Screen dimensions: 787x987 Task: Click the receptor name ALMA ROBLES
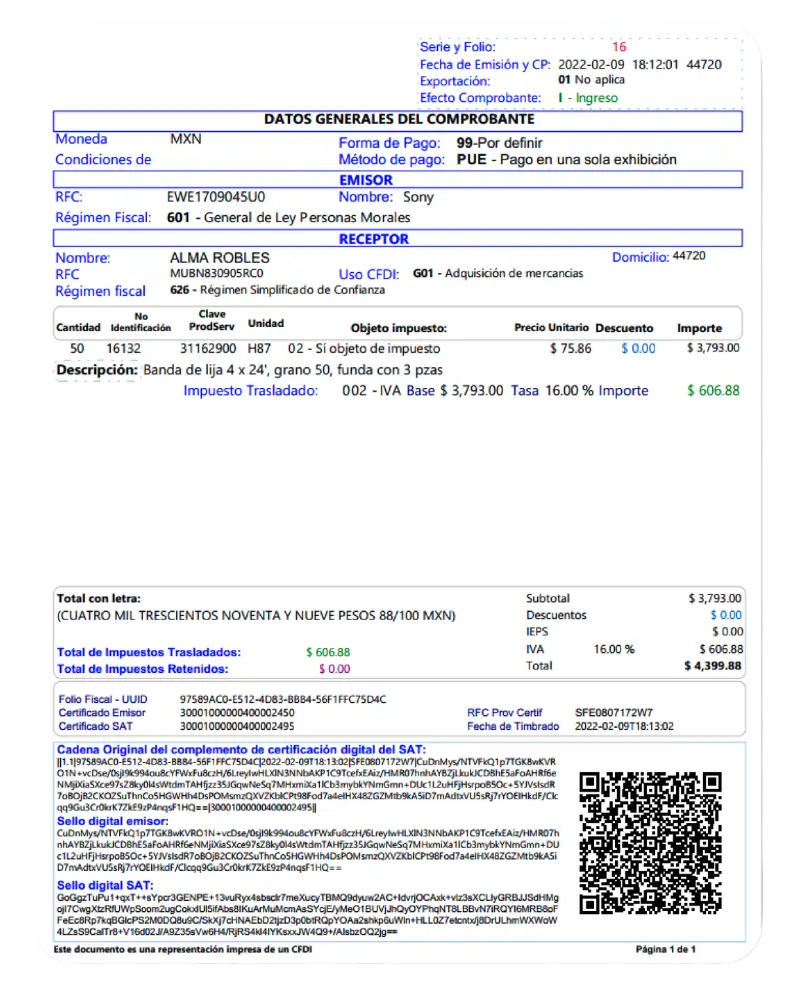(x=219, y=258)
